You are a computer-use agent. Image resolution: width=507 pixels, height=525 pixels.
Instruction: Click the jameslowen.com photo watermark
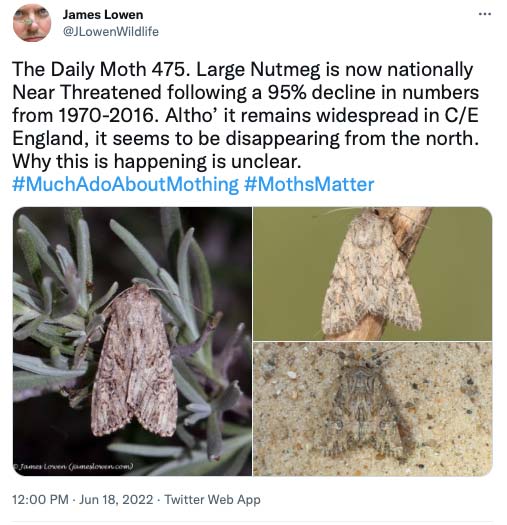[73, 466]
